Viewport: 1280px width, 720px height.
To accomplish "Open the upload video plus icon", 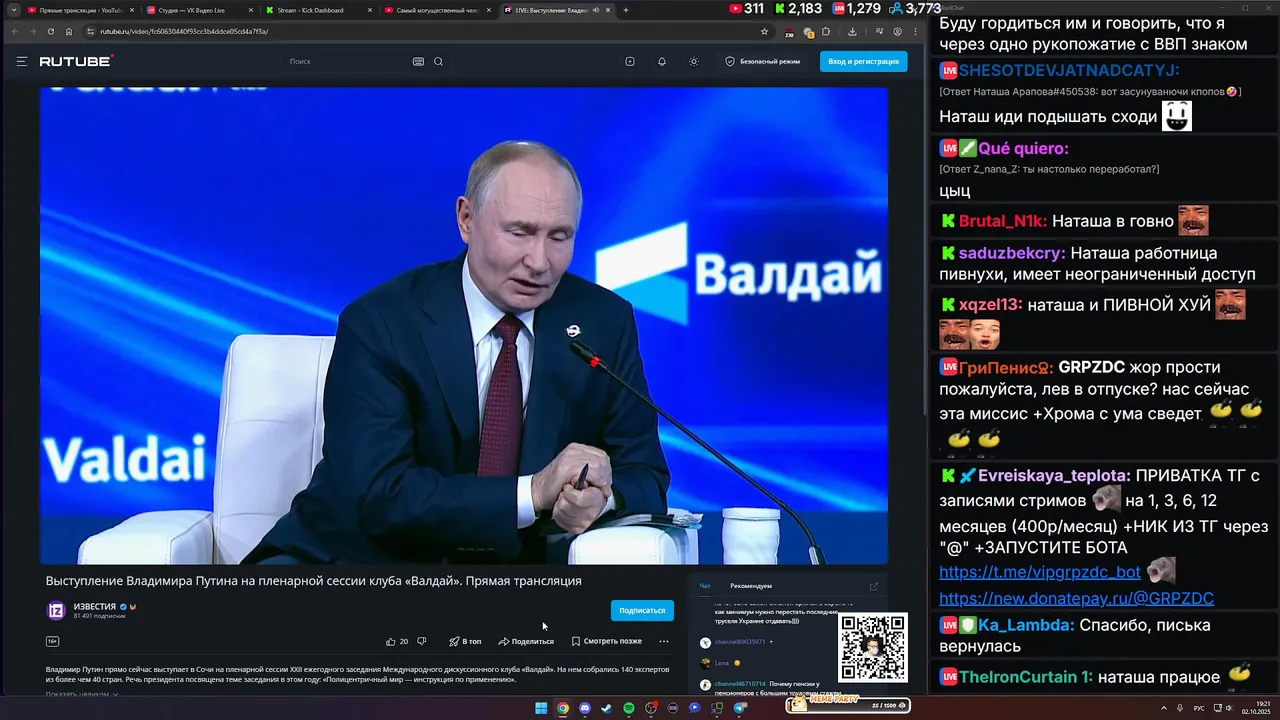I will point(630,61).
